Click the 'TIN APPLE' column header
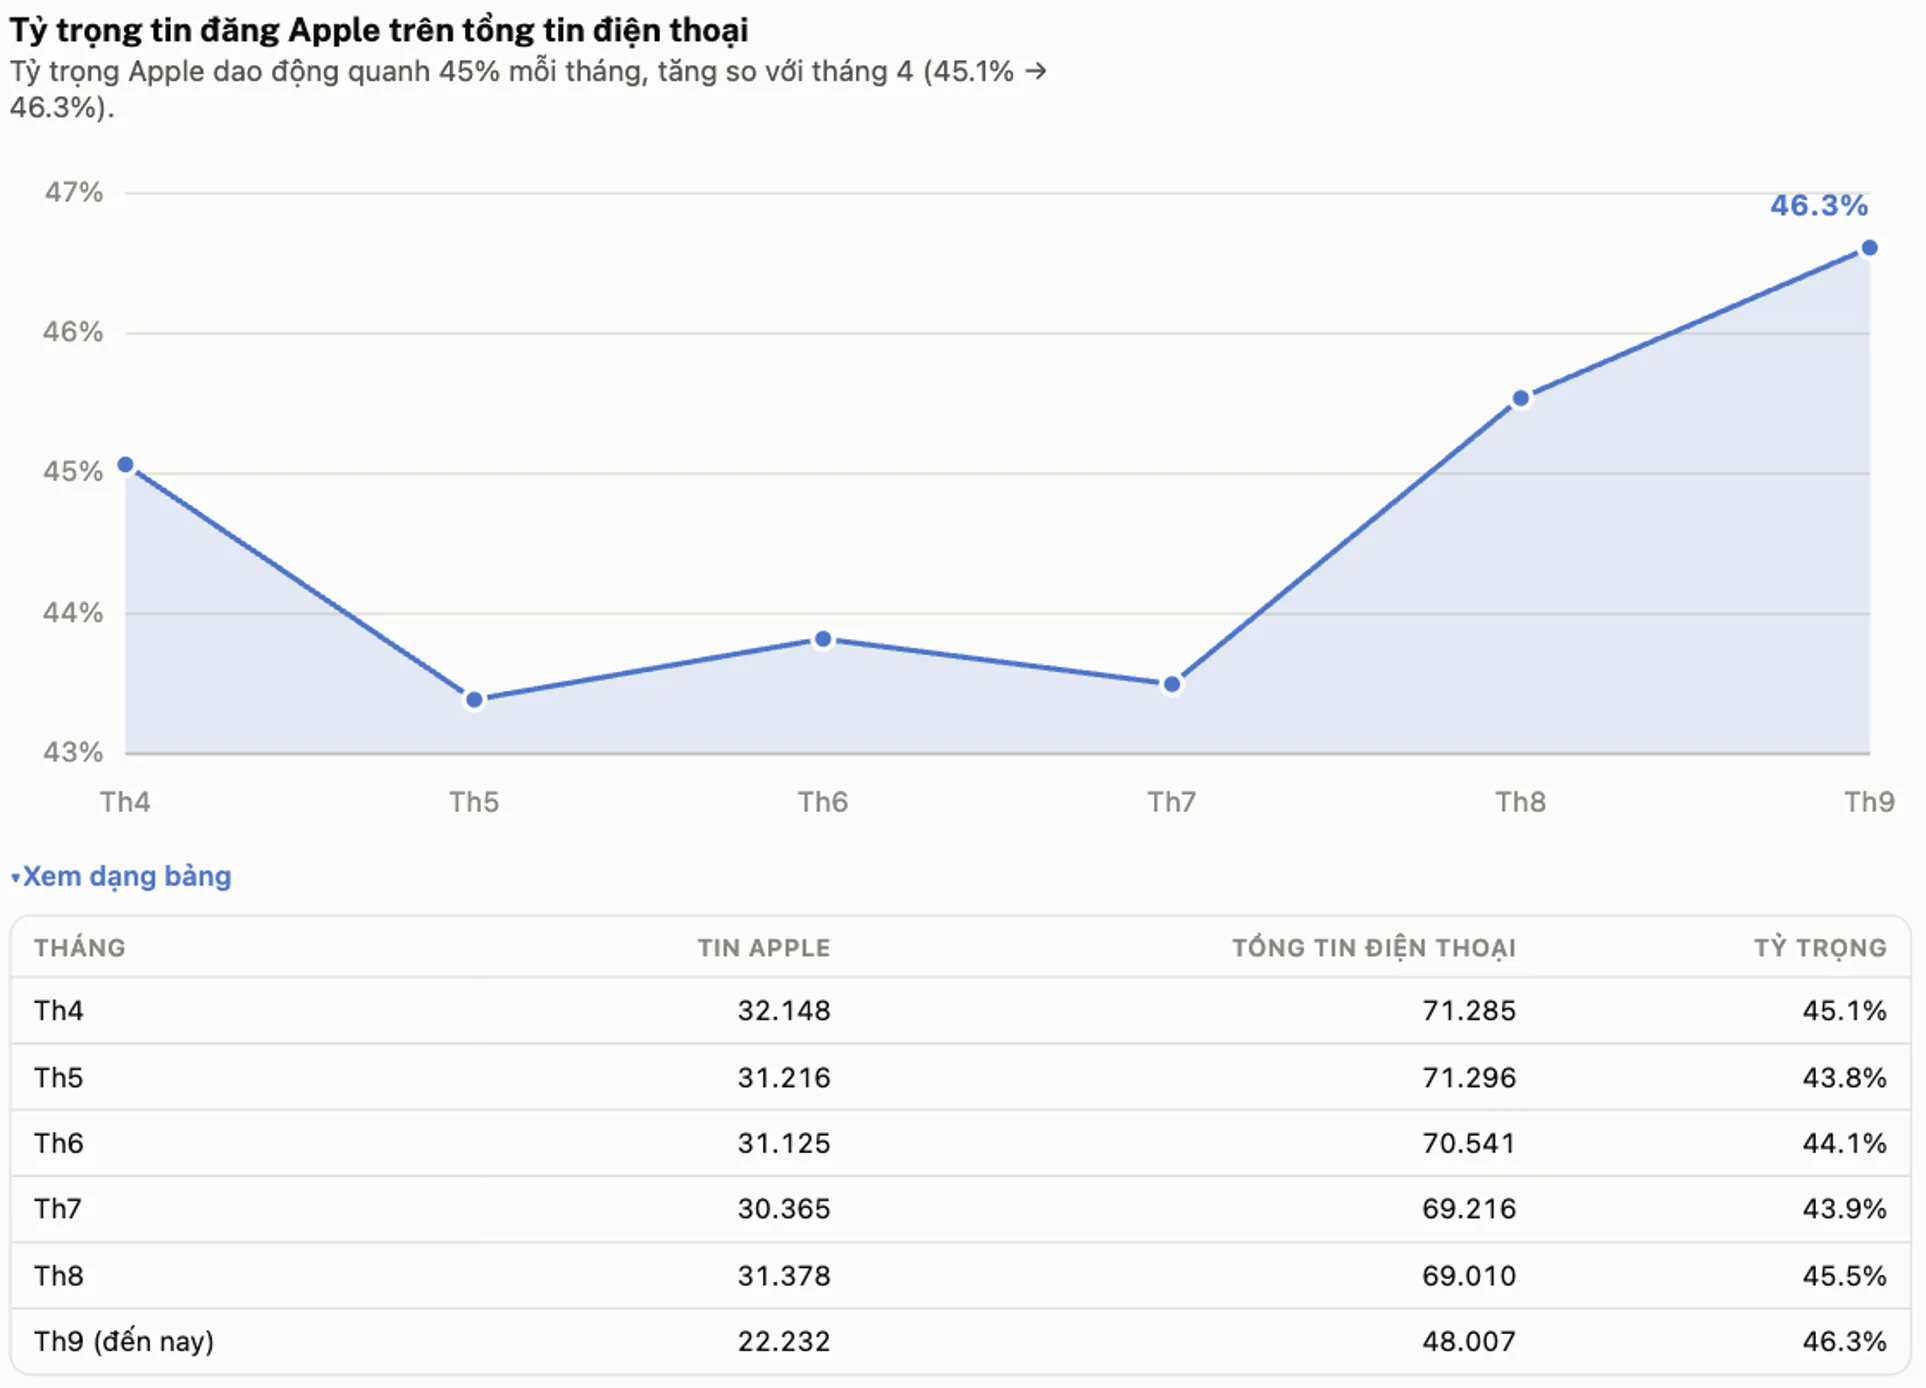This screenshot has width=1926, height=1388. point(764,948)
